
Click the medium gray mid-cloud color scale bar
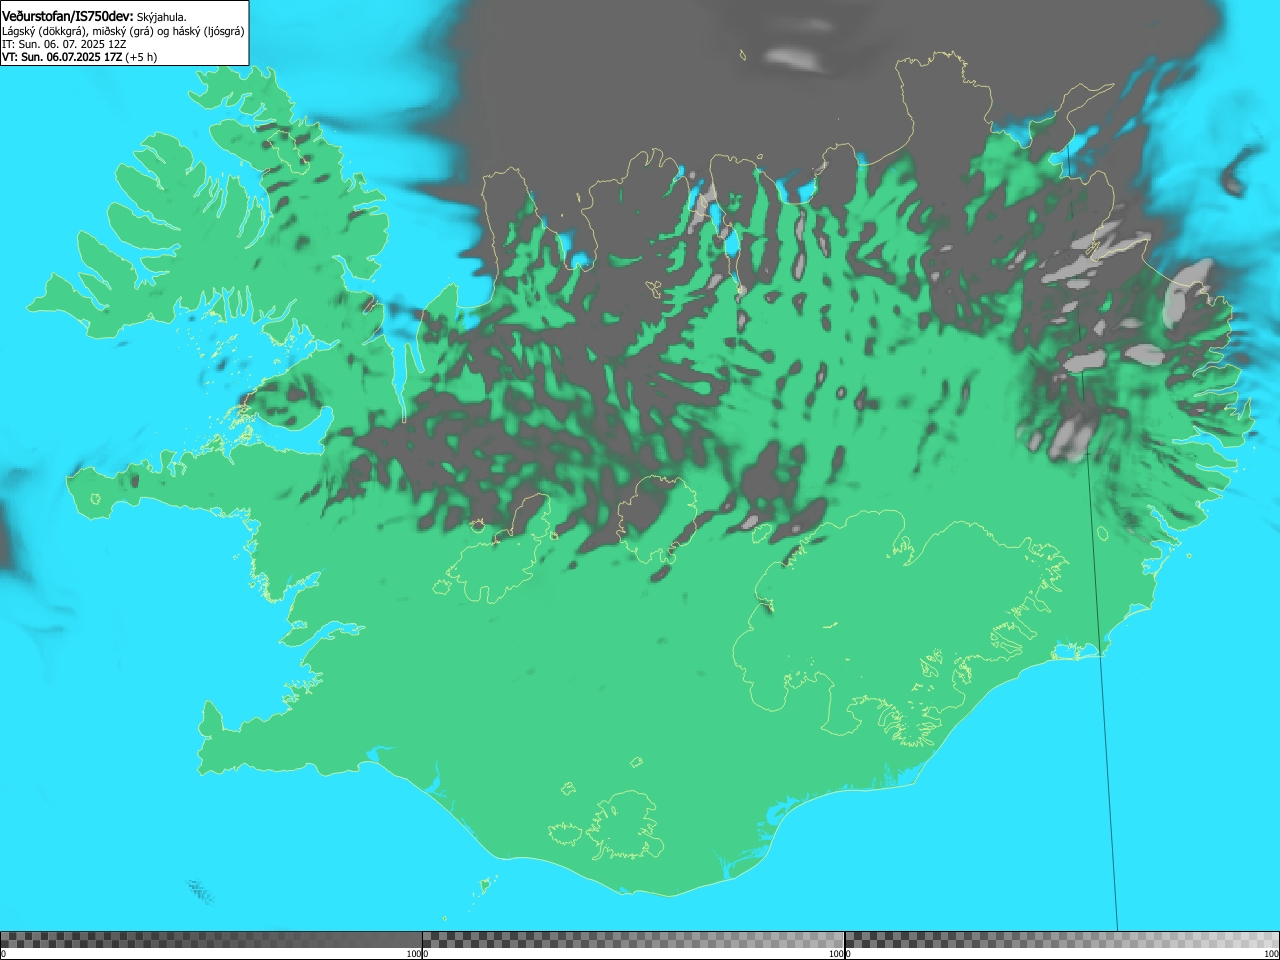click(633, 940)
